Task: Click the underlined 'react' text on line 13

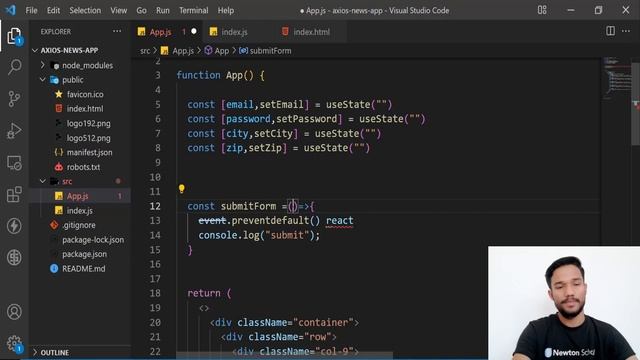Action: (340, 221)
